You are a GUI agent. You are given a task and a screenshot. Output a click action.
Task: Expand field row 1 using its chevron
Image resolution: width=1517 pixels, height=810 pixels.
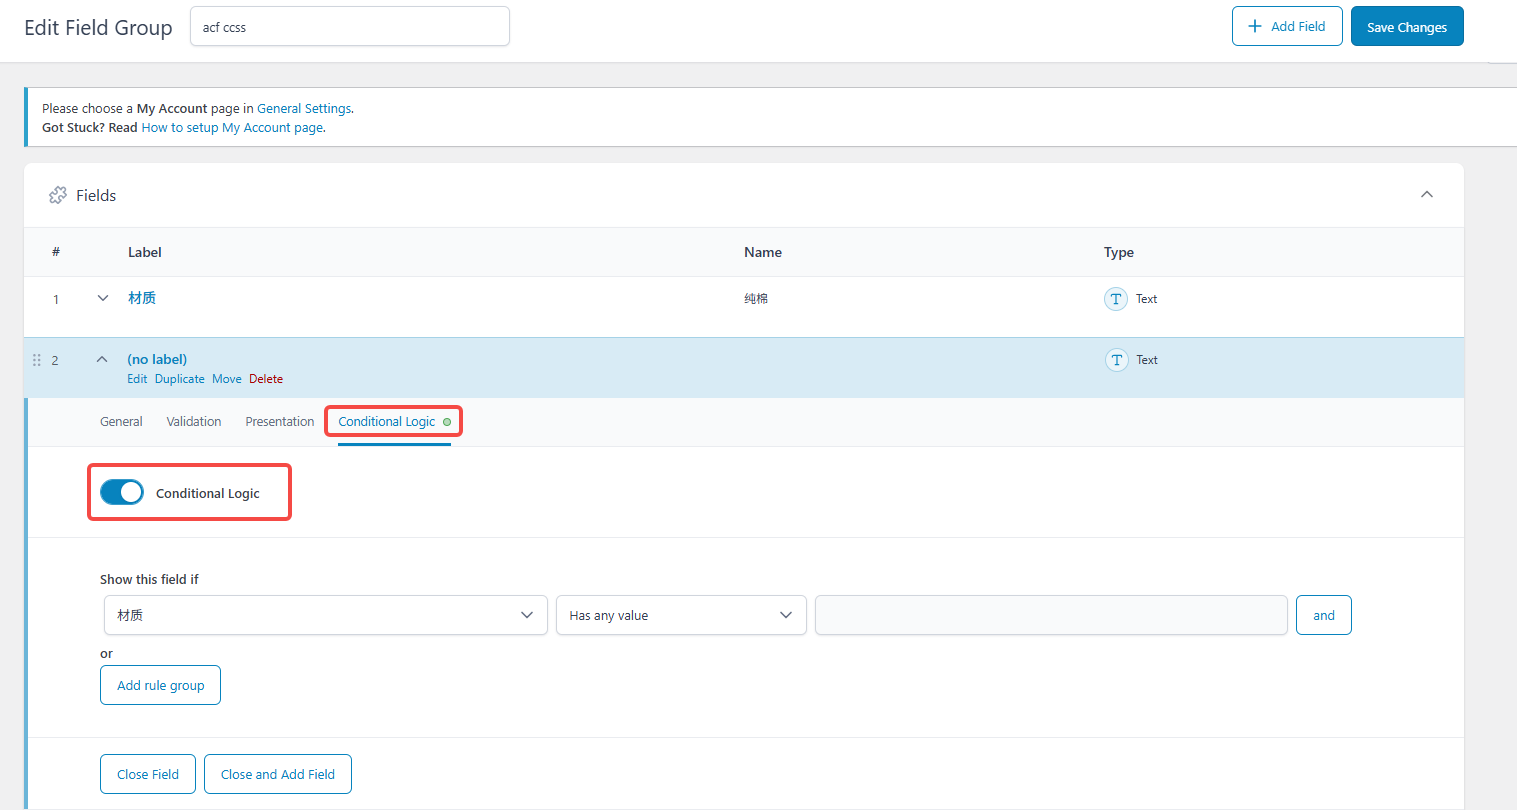(x=102, y=298)
